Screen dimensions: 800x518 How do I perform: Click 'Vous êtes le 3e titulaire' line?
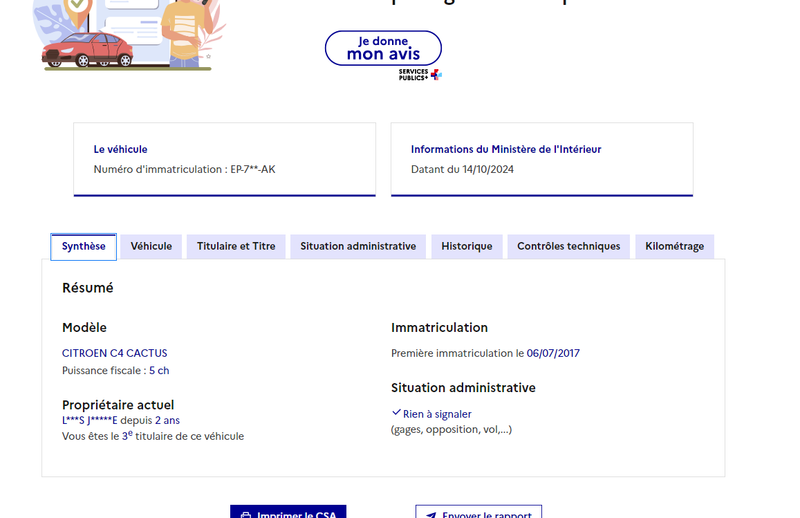coord(153,436)
